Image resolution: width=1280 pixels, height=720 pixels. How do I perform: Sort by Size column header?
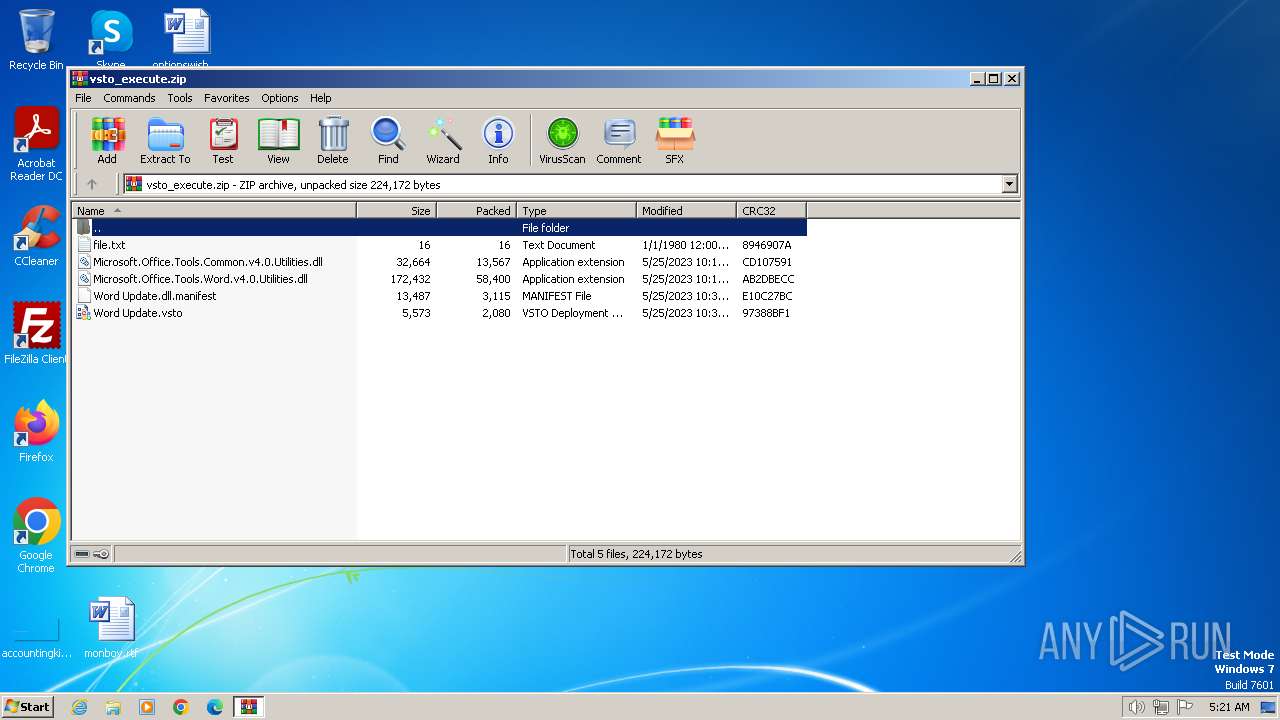coord(397,210)
